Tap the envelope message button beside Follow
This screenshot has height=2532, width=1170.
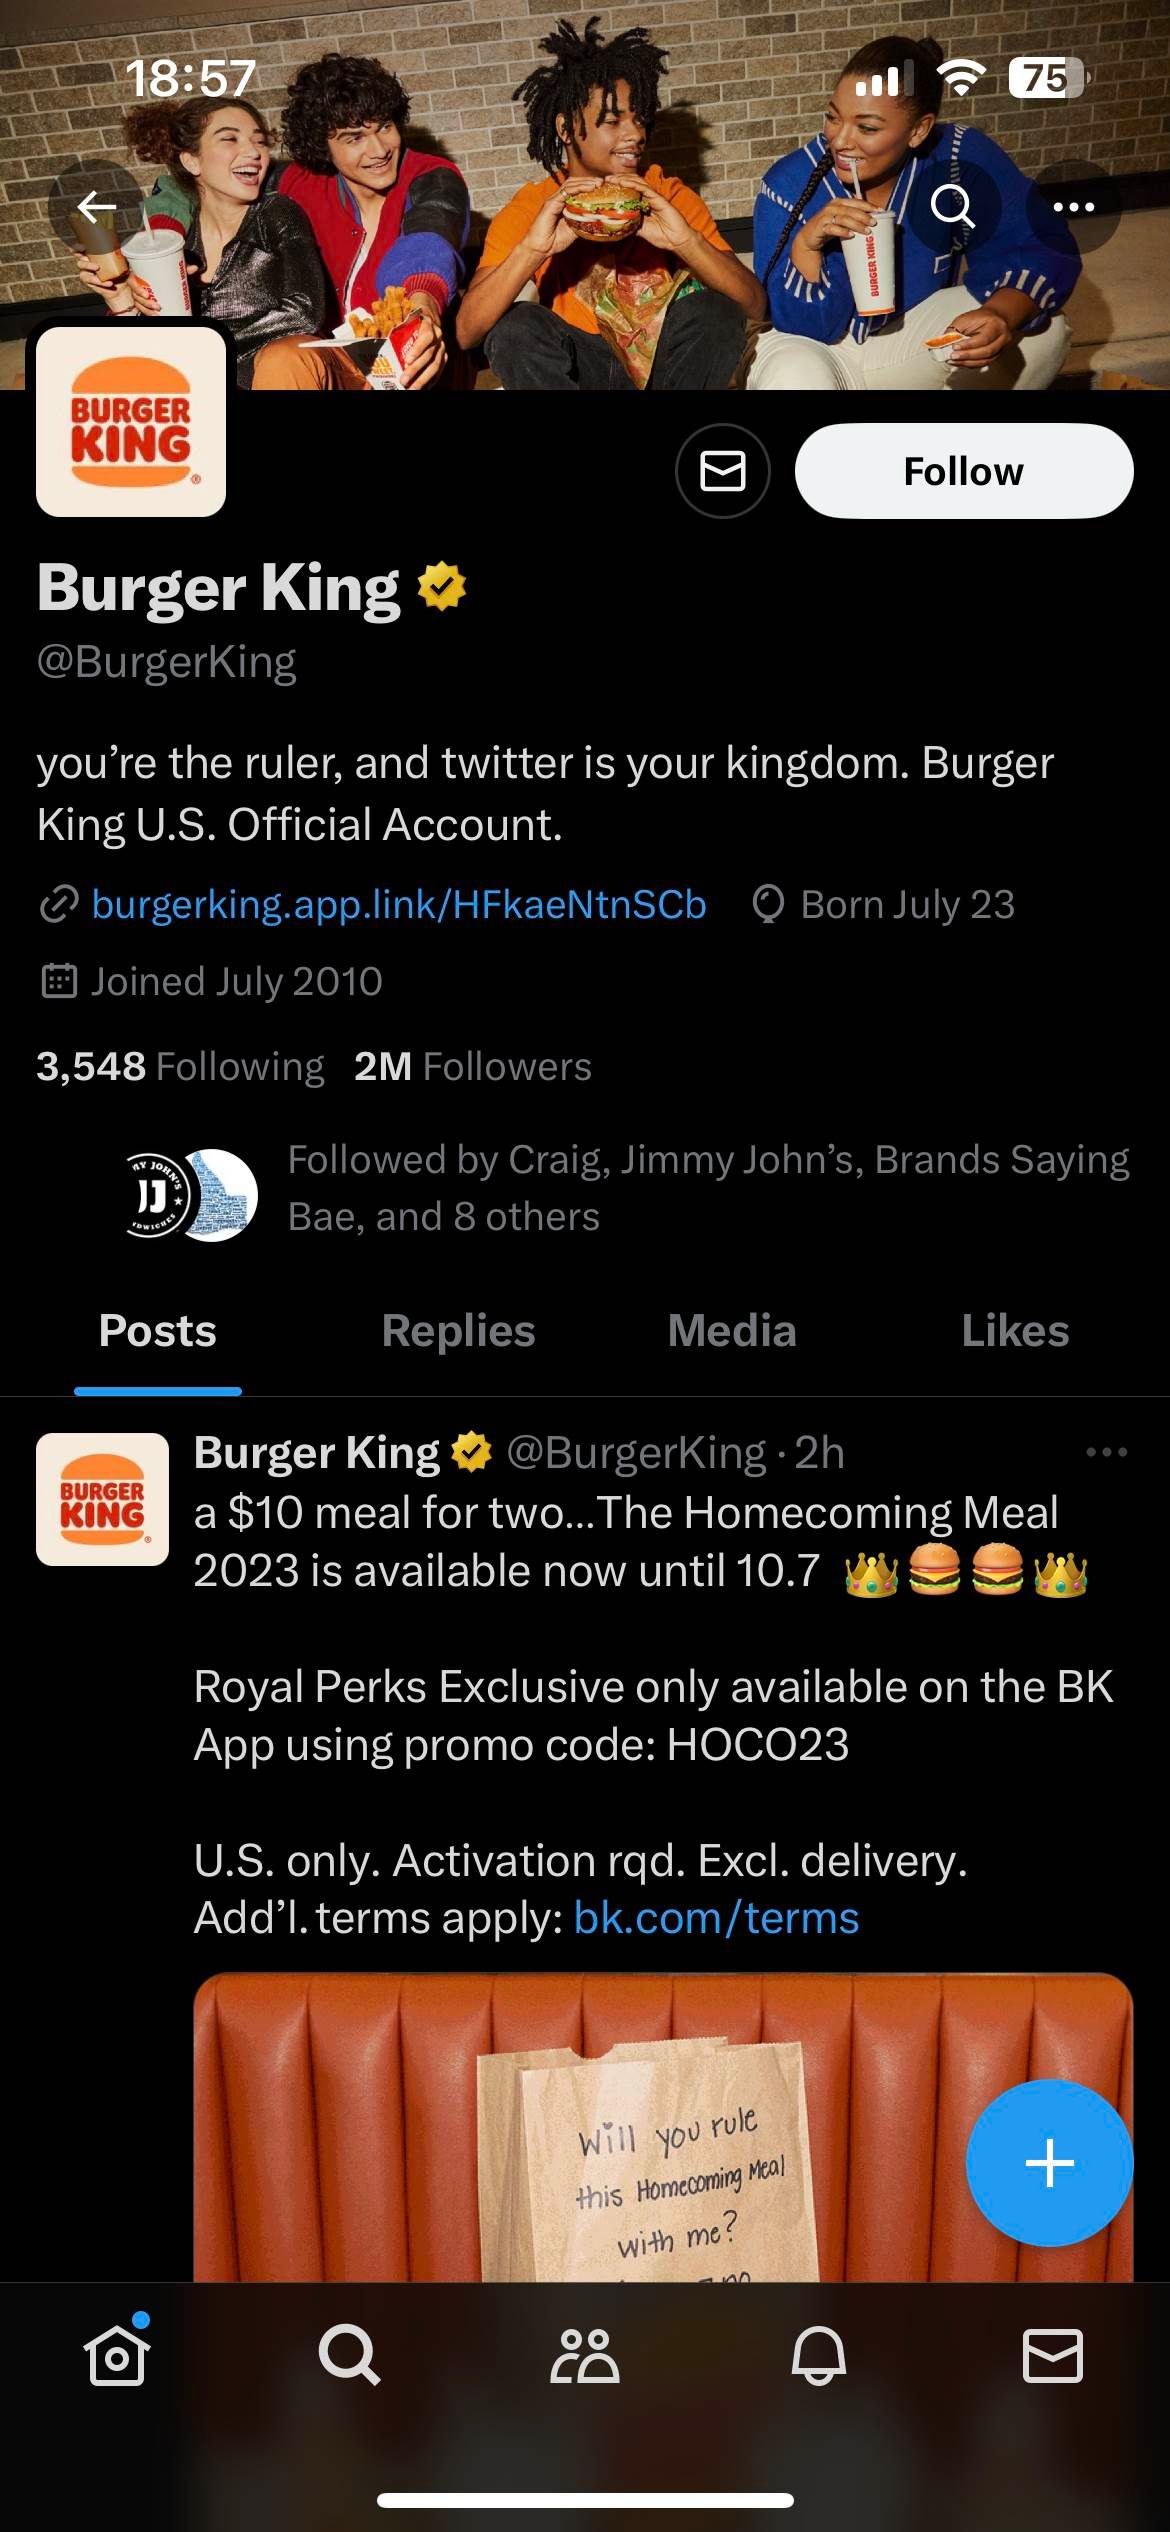(722, 471)
